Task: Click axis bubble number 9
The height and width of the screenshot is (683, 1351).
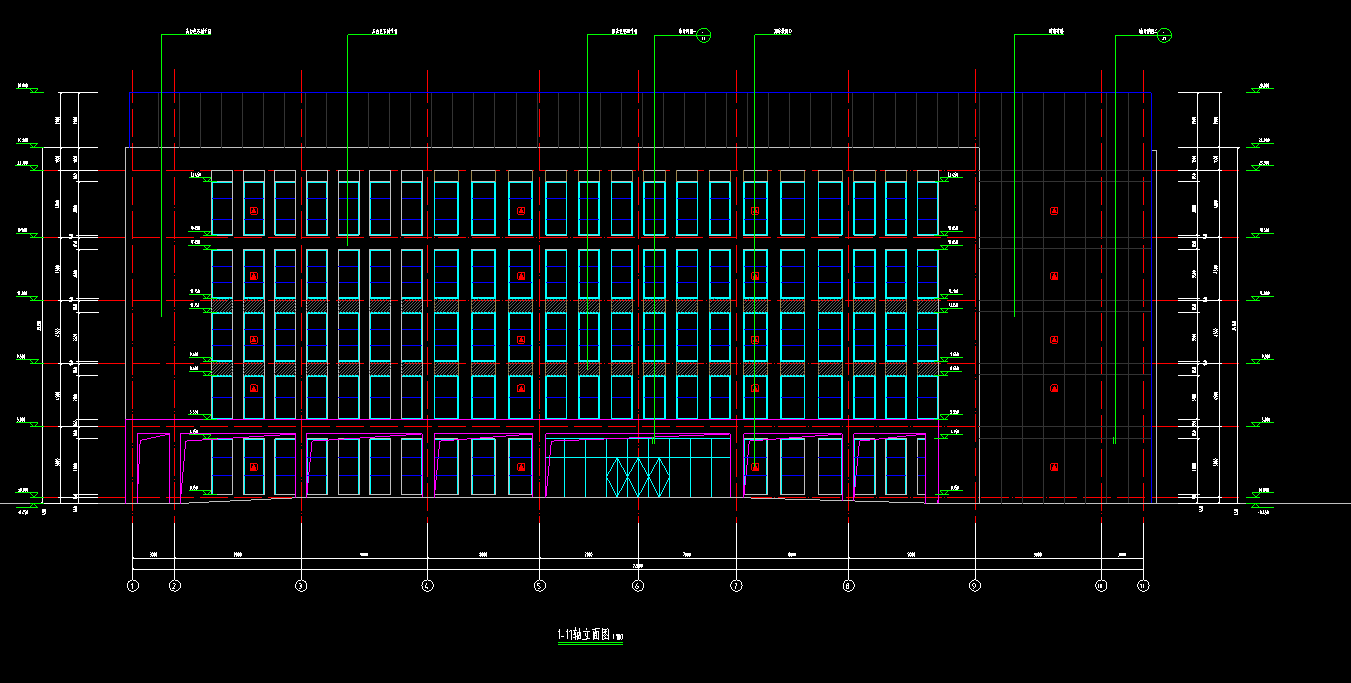Action: coord(975,586)
